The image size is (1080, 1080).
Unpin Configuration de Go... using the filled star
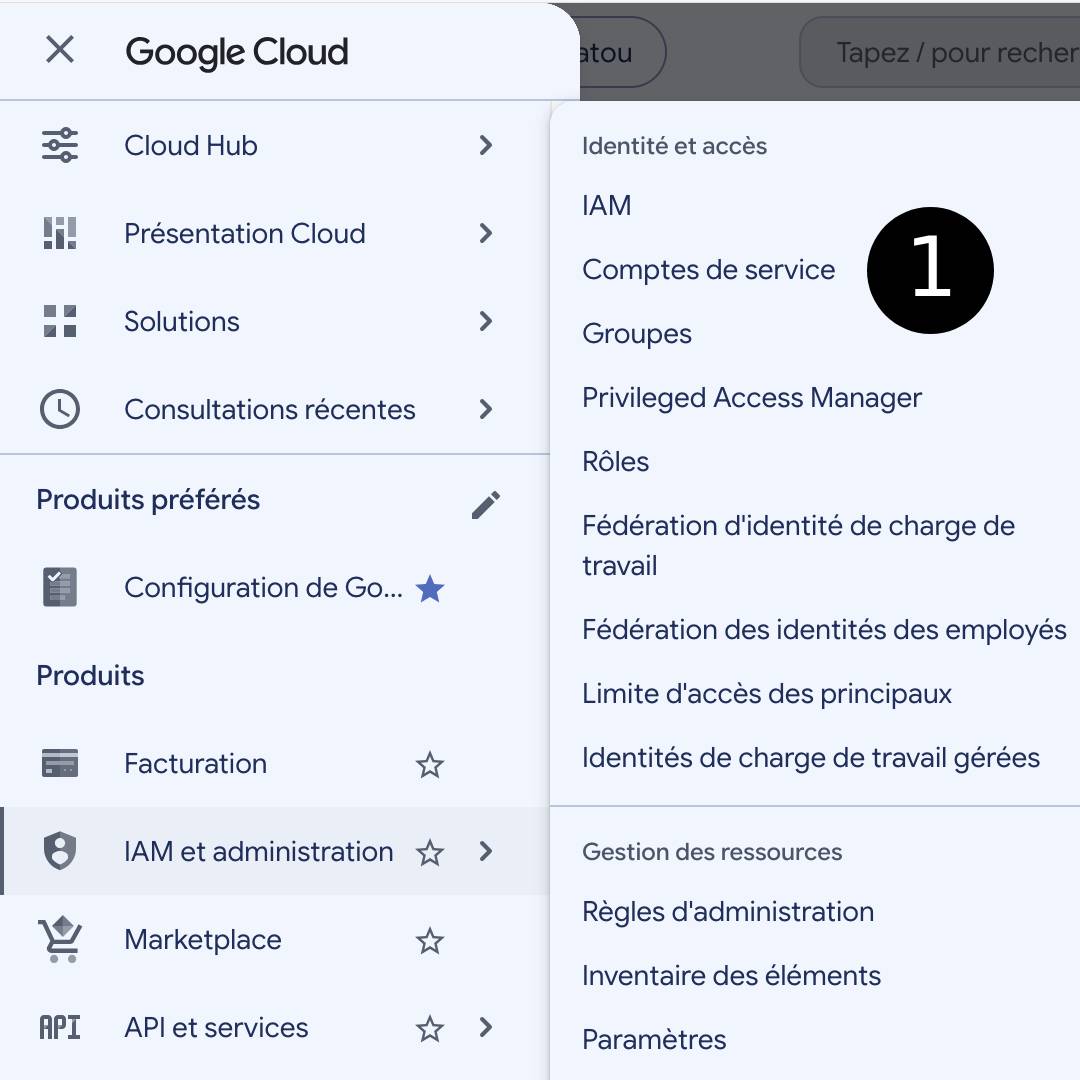[430, 589]
